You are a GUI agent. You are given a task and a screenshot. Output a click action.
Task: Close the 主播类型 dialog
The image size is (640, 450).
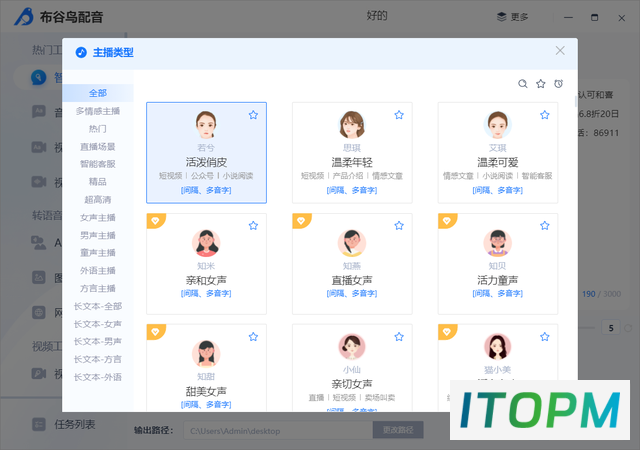(560, 51)
